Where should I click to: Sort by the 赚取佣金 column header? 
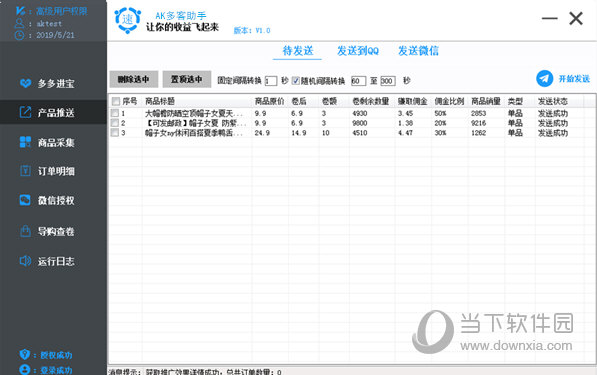coord(413,101)
